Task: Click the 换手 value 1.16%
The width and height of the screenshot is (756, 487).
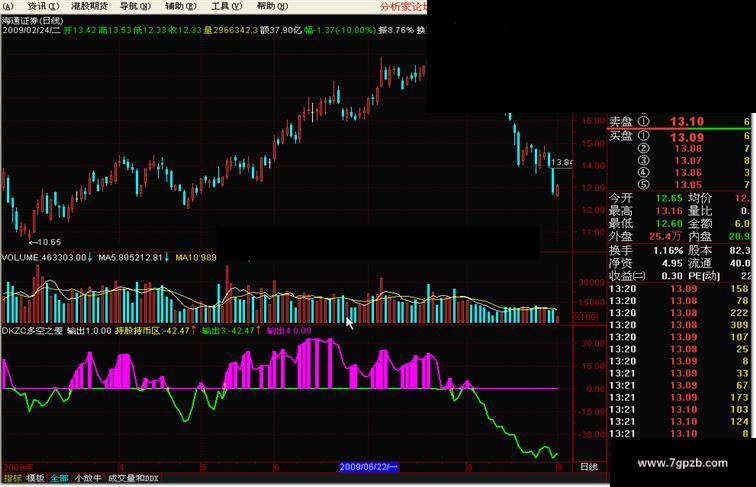Action: point(668,251)
